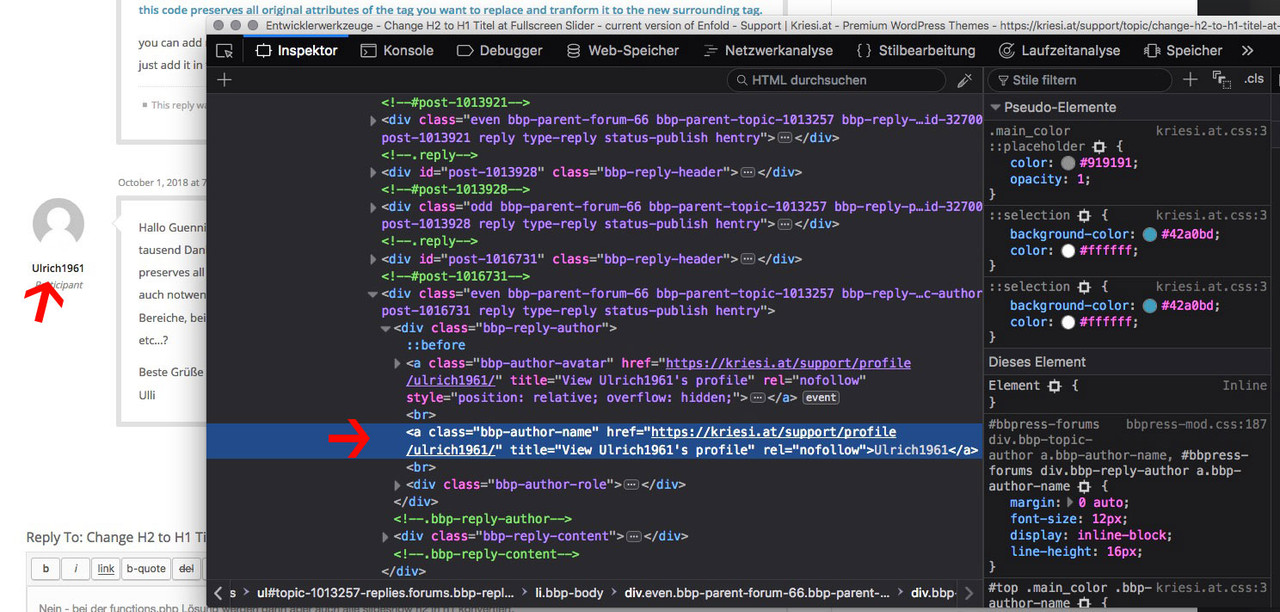Screen dimensions: 1280x612
Task: Expand the post-1013921 reply div node
Action: point(373,120)
